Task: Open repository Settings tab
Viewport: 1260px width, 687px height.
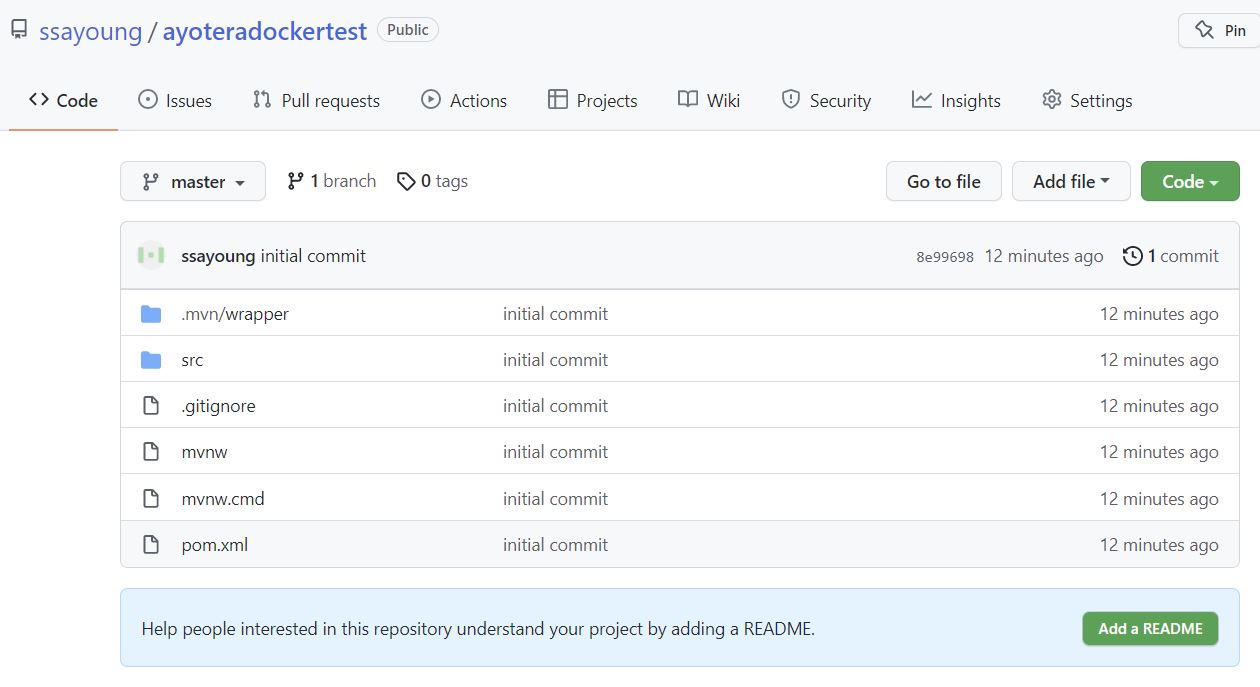Action: pyautogui.click(x=1087, y=100)
